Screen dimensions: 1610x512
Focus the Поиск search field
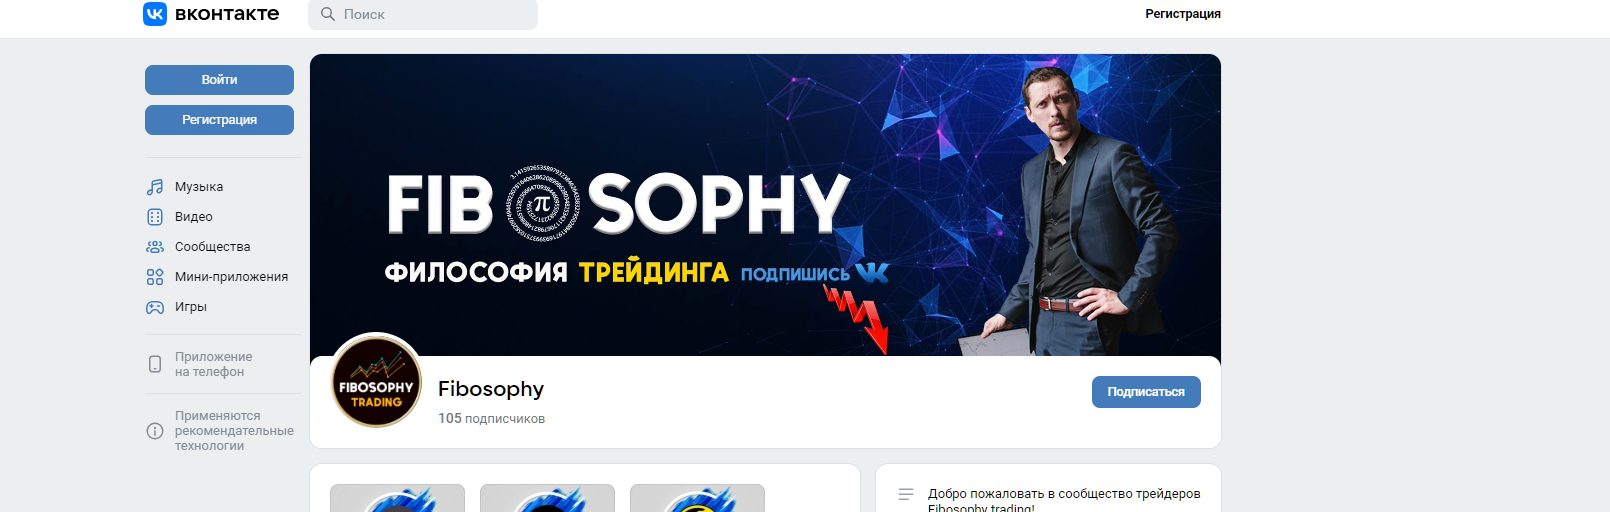pyautogui.click(x=423, y=14)
